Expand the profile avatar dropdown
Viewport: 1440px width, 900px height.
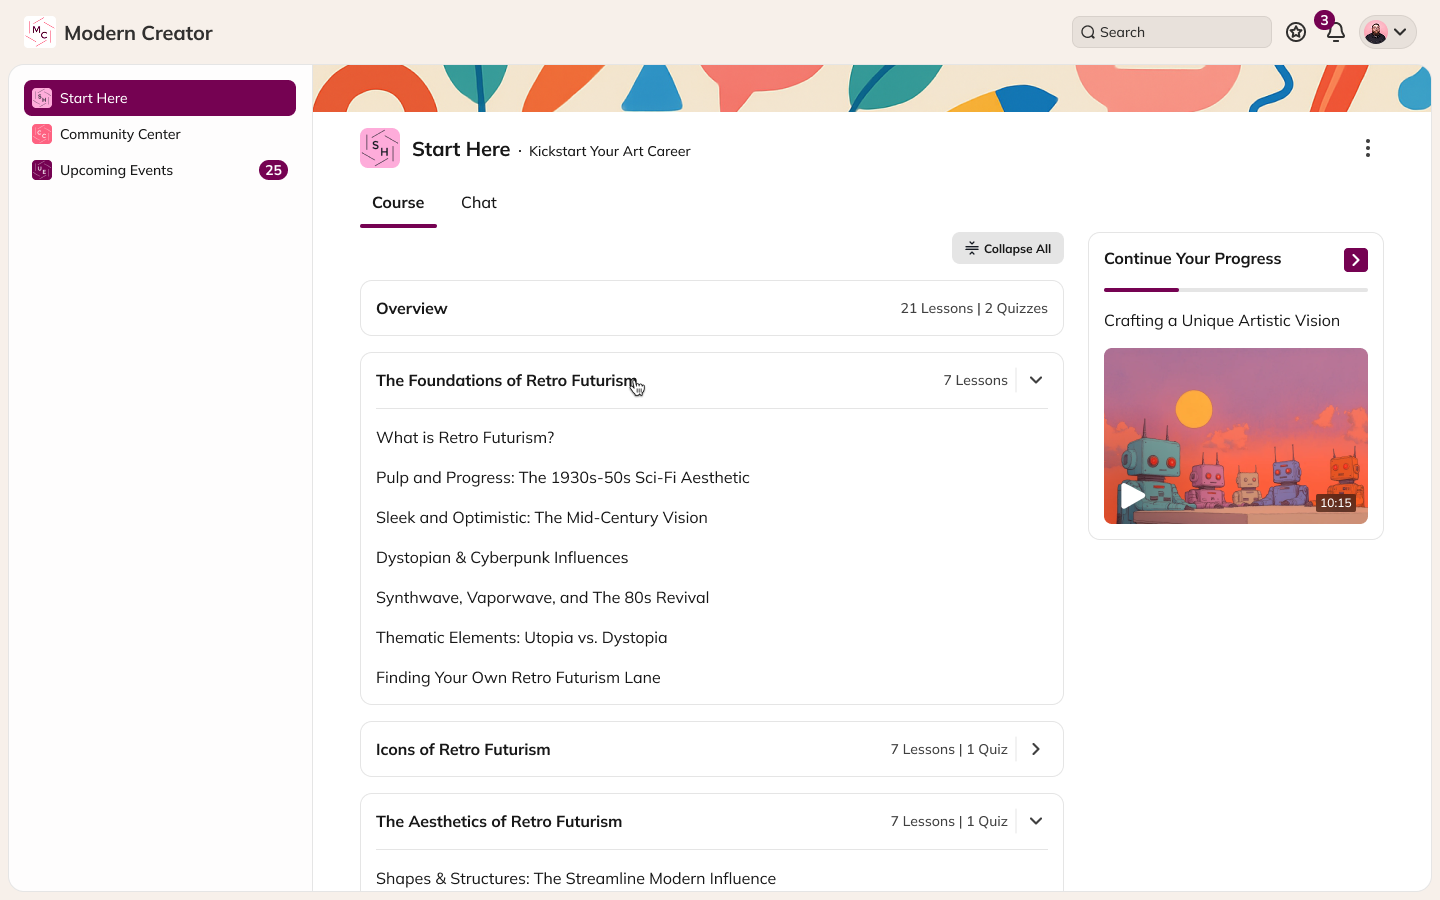[1388, 31]
